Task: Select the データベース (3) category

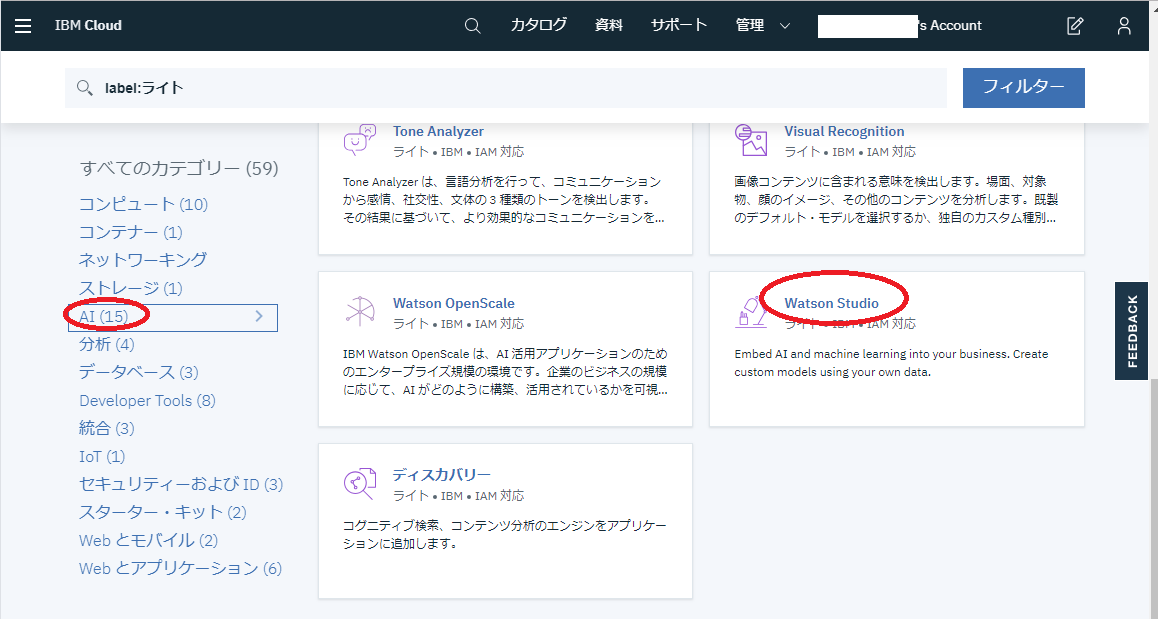Action: coord(139,372)
